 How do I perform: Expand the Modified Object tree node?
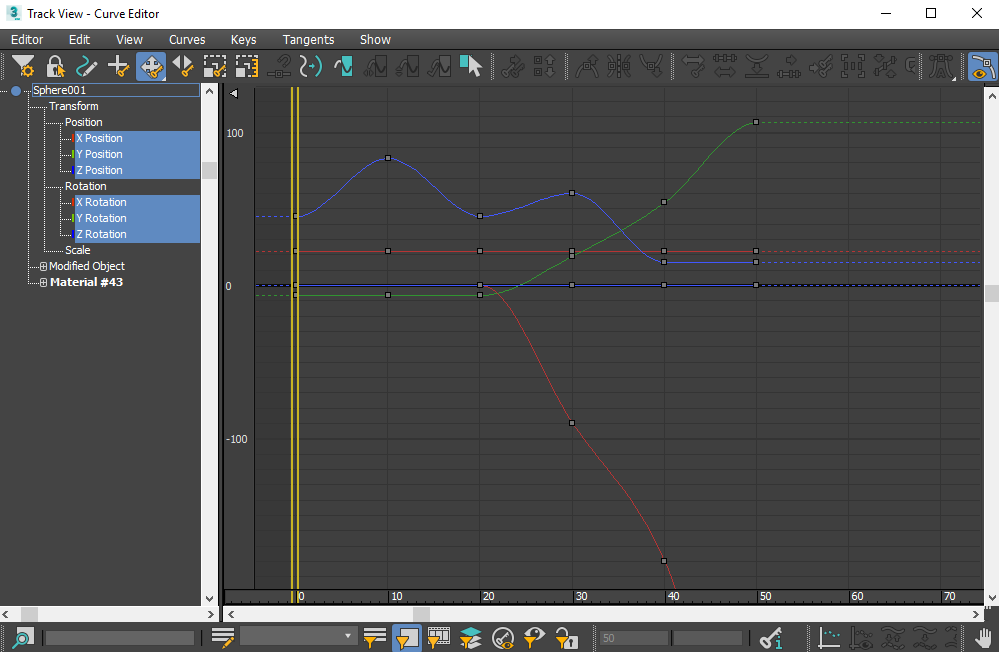pos(43,266)
